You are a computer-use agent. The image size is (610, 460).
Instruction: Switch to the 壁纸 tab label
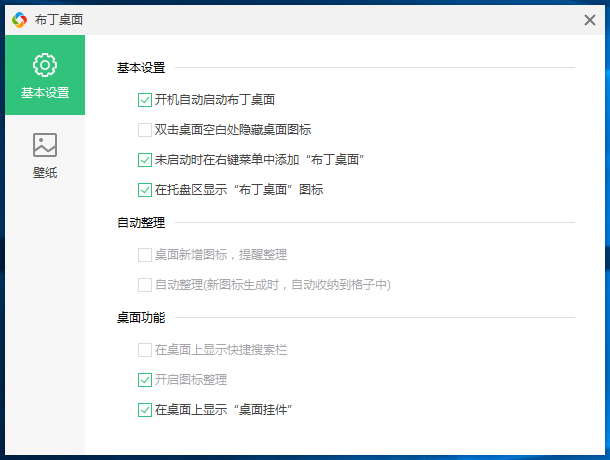[x=45, y=172]
